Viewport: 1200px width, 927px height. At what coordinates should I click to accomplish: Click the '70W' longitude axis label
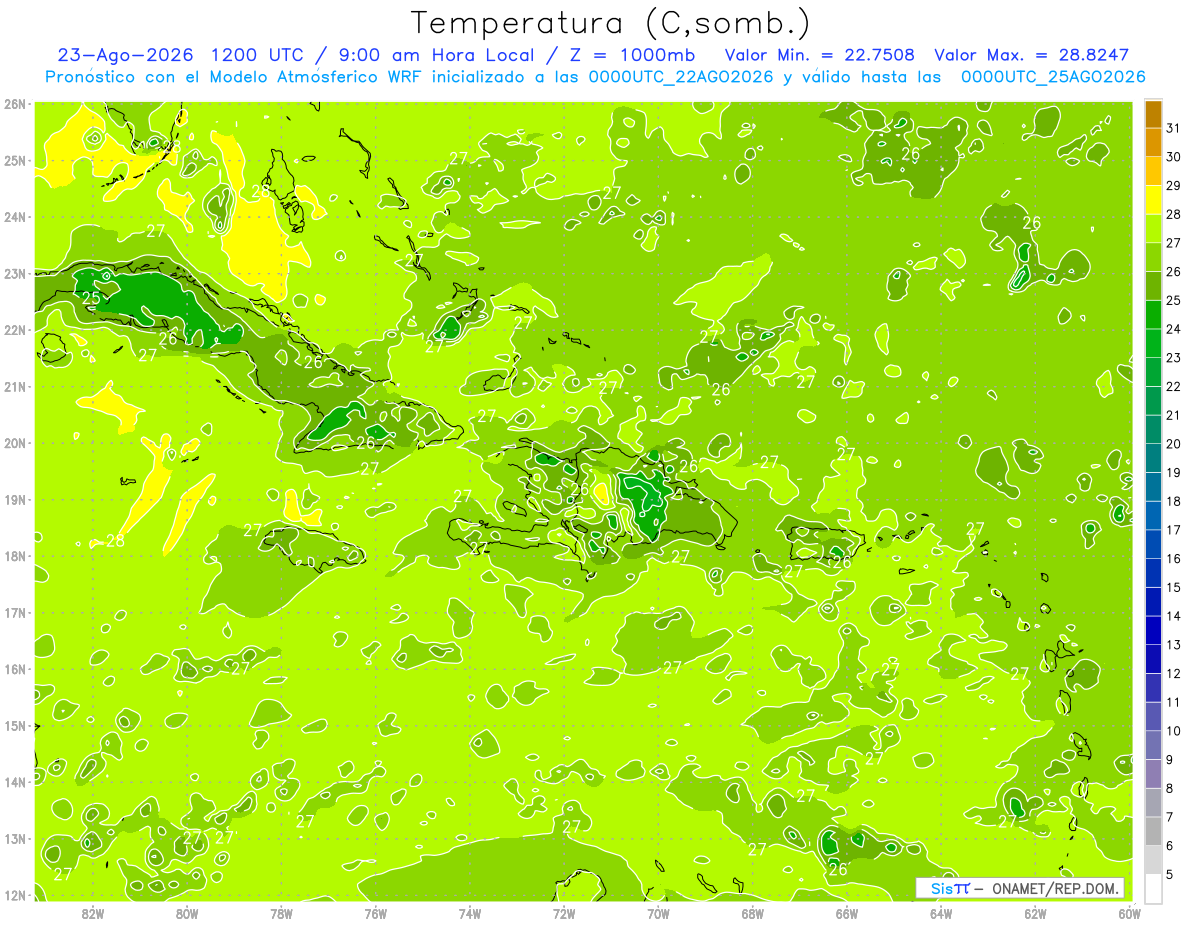658,913
